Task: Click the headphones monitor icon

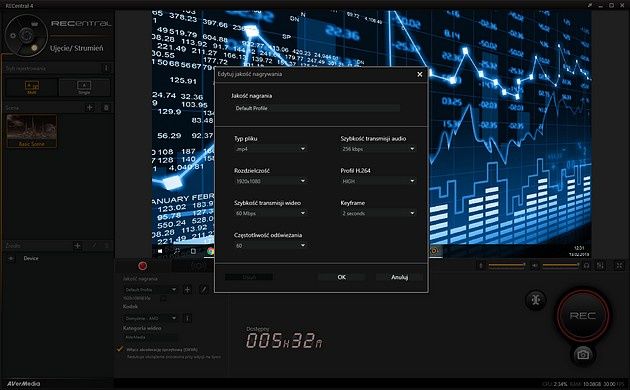Action: pos(586,265)
